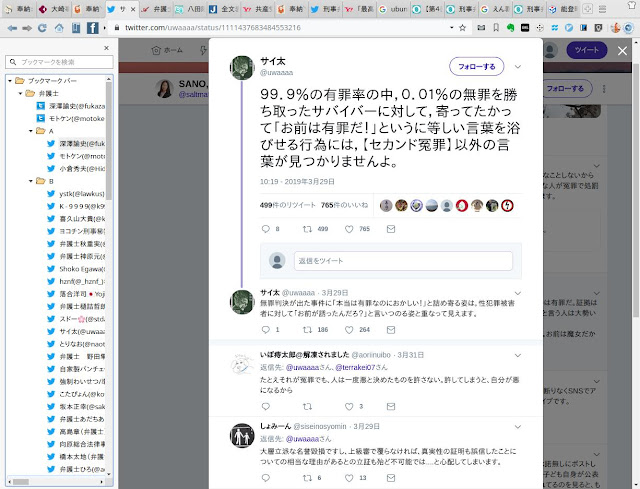Send main tweet via direct message
This screenshot has height=489, width=640.
[x=391, y=229]
